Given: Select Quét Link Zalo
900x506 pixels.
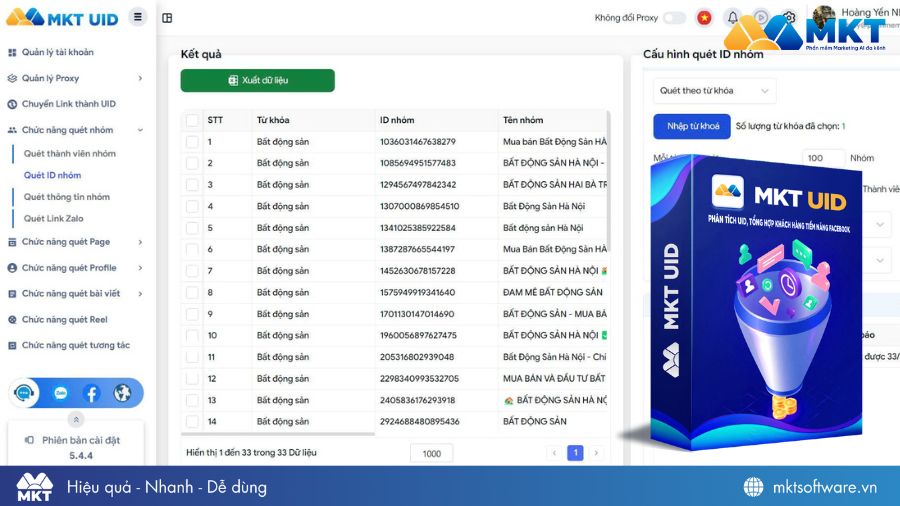Looking at the screenshot, I should pos(53,219).
